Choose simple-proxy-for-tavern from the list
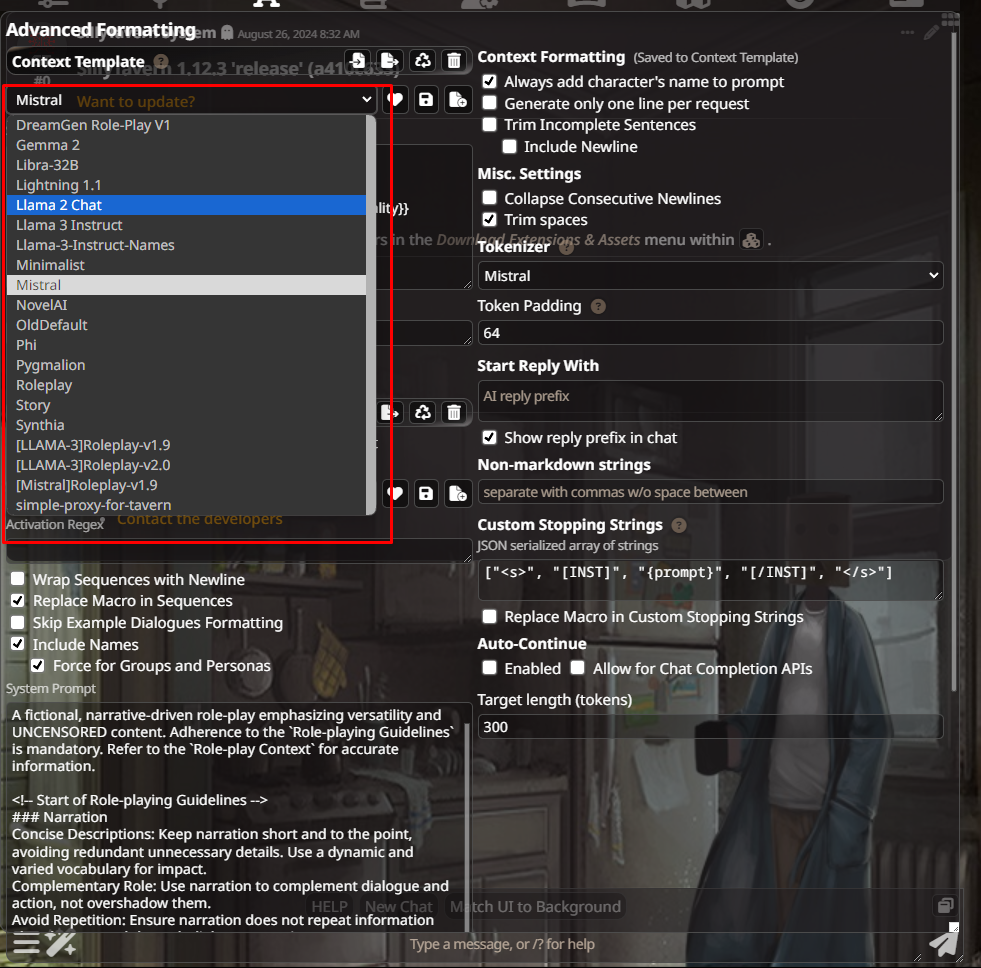The width and height of the screenshot is (981, 968). click(x=186, y=506)
